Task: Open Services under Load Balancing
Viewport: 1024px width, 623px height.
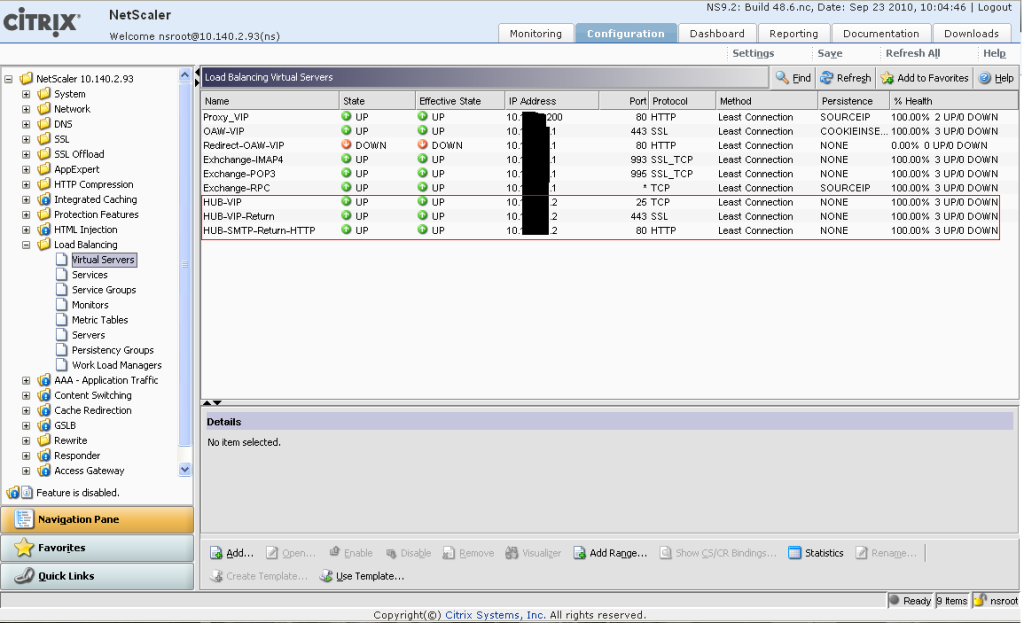Action: pos(89,275)
